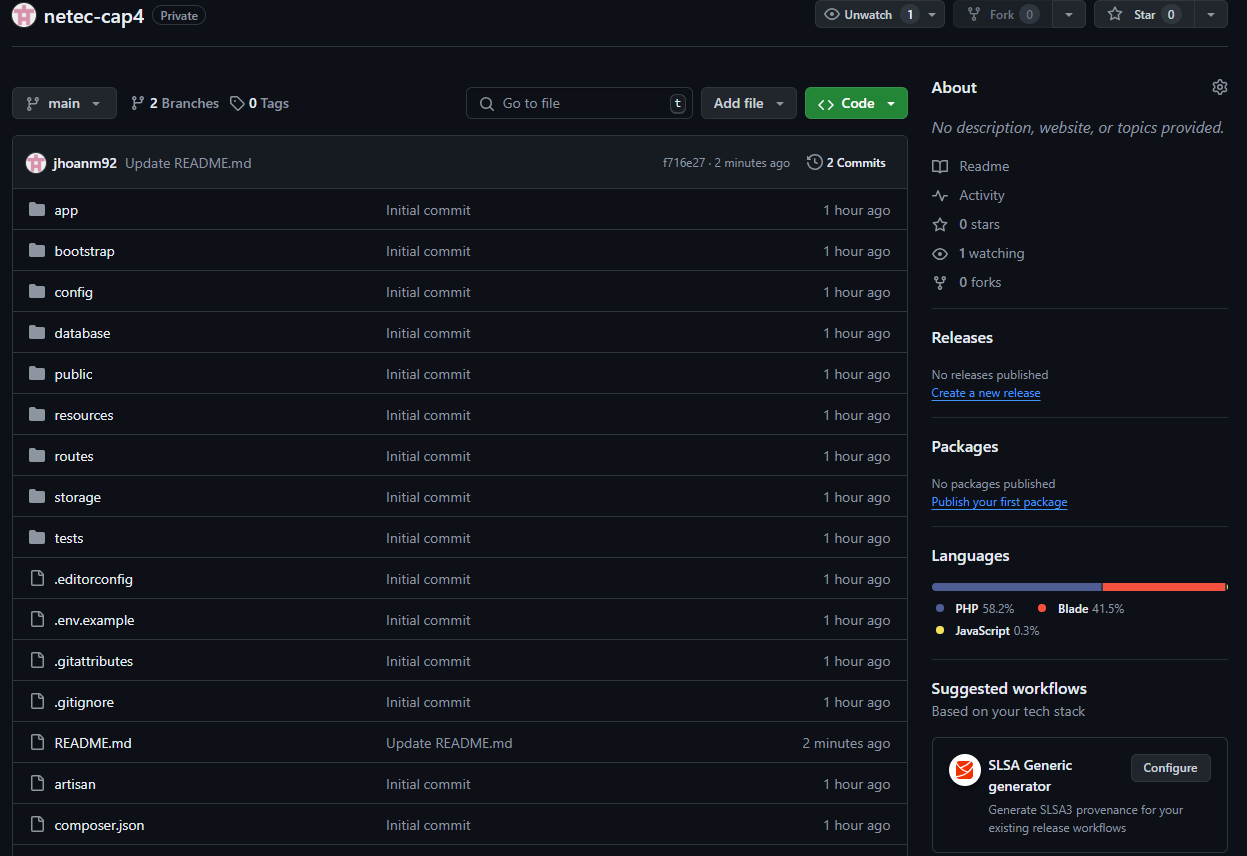Click the jhoanm92 avatar in commit header
The height and width of the screenshot is (856, 1247).
pyautogui.click(x=36, y=163)
